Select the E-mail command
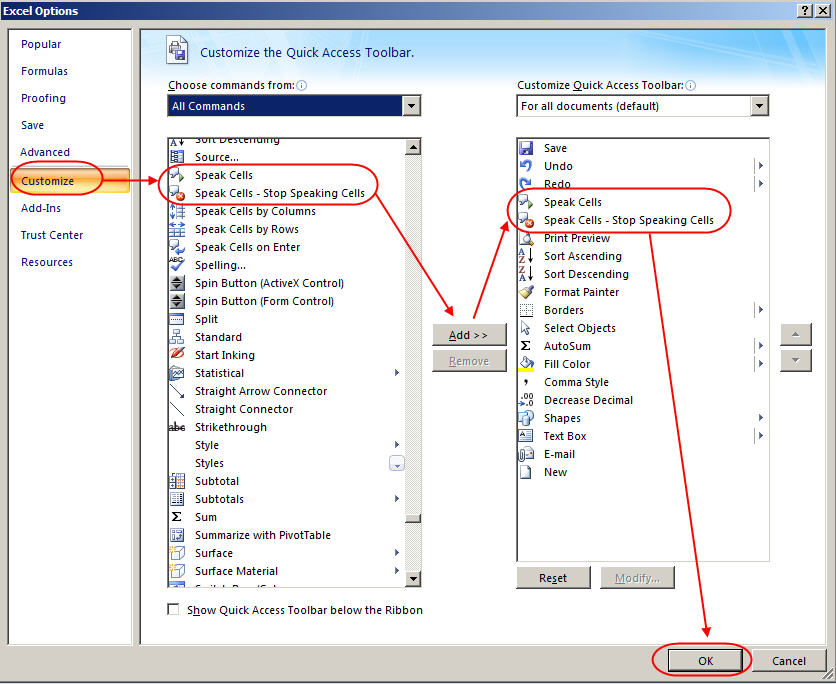 click(x=559, y=454)
